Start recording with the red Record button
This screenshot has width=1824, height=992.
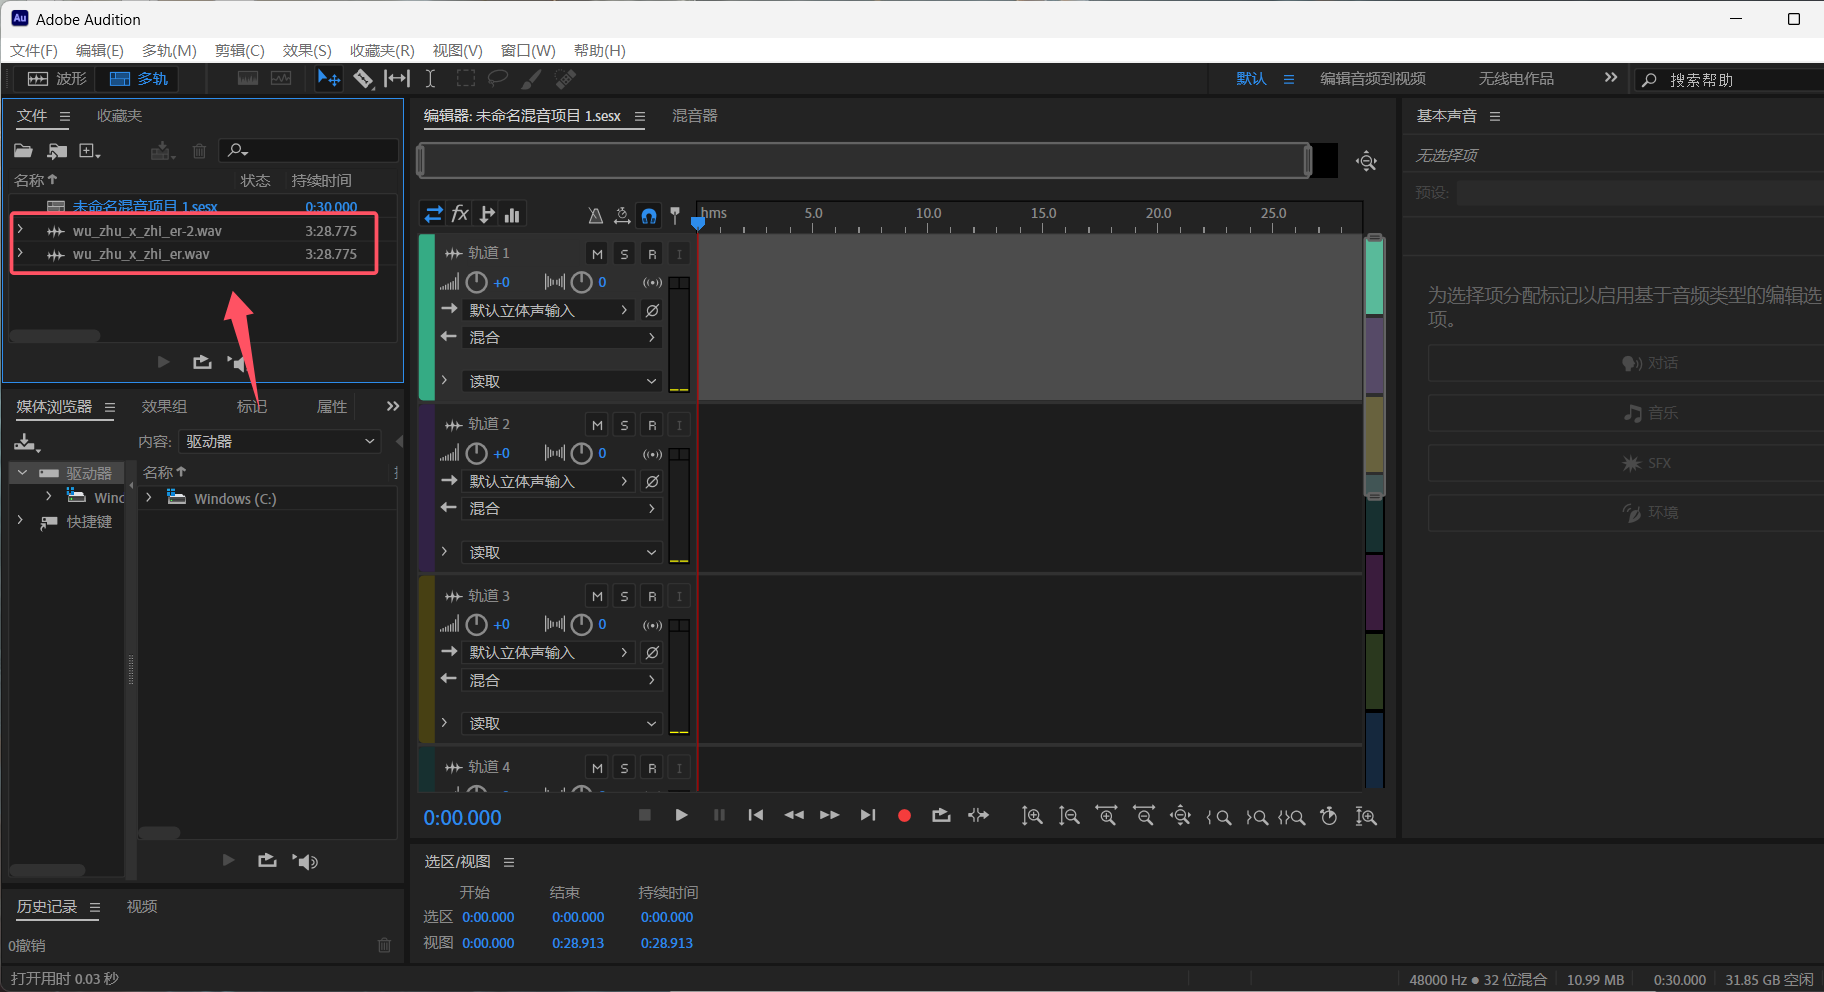[x=904, y=816]
